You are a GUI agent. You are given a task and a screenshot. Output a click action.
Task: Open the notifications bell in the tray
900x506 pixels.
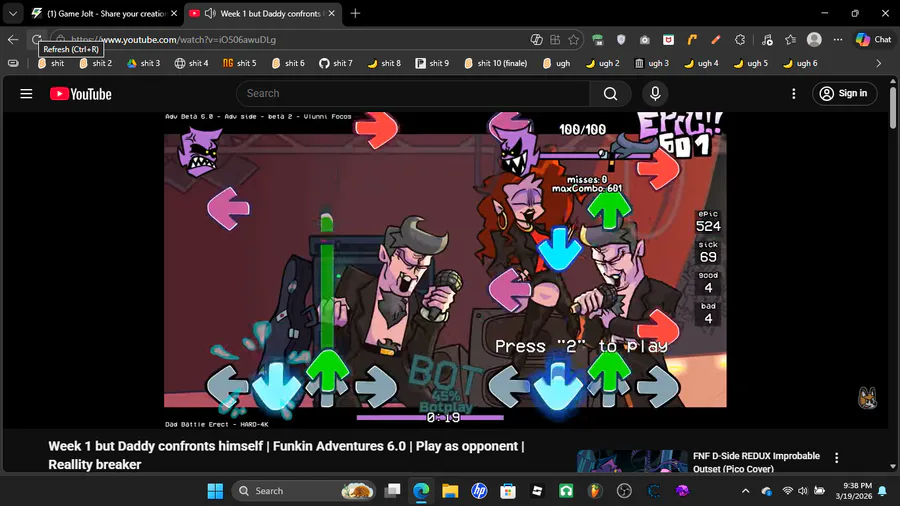[x=882, y=491]
